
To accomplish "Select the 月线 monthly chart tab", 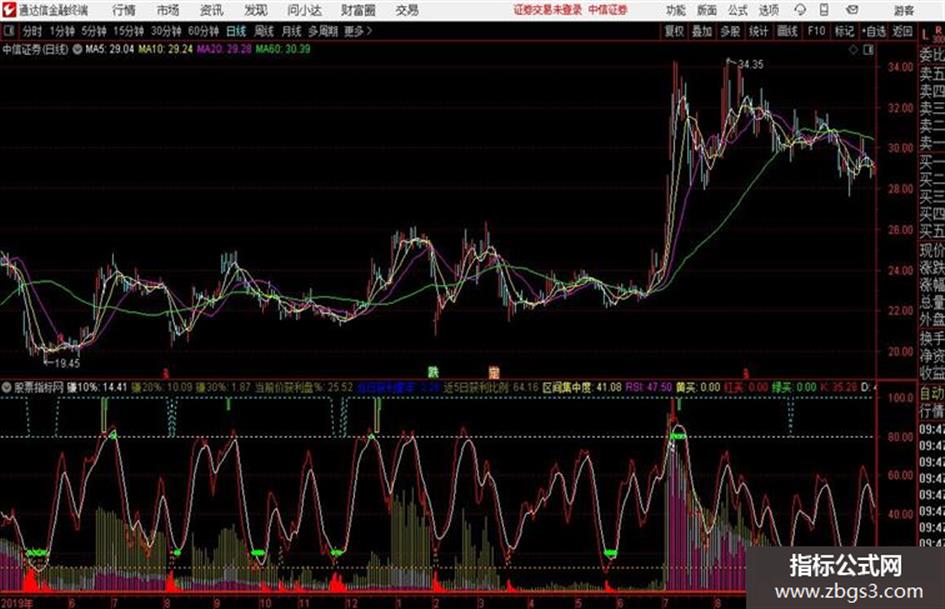I will (x=292, y=31).
